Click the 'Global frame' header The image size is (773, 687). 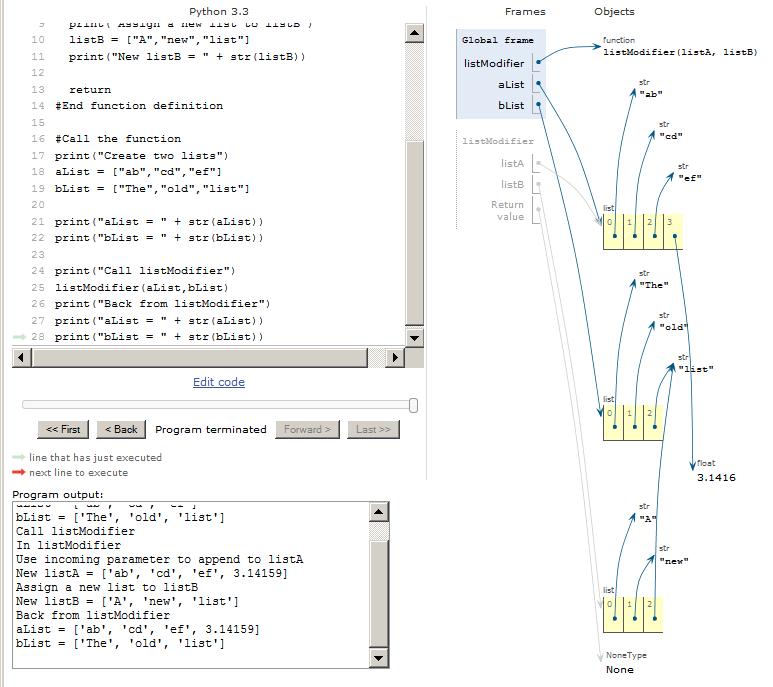[497, 40]
